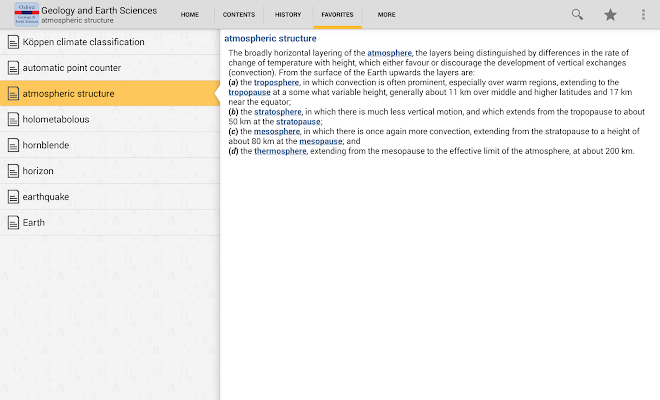Click the 'Geology and Earth Sciences' title
This screenshot has height=400, width=660.
(x=99, y=11)
